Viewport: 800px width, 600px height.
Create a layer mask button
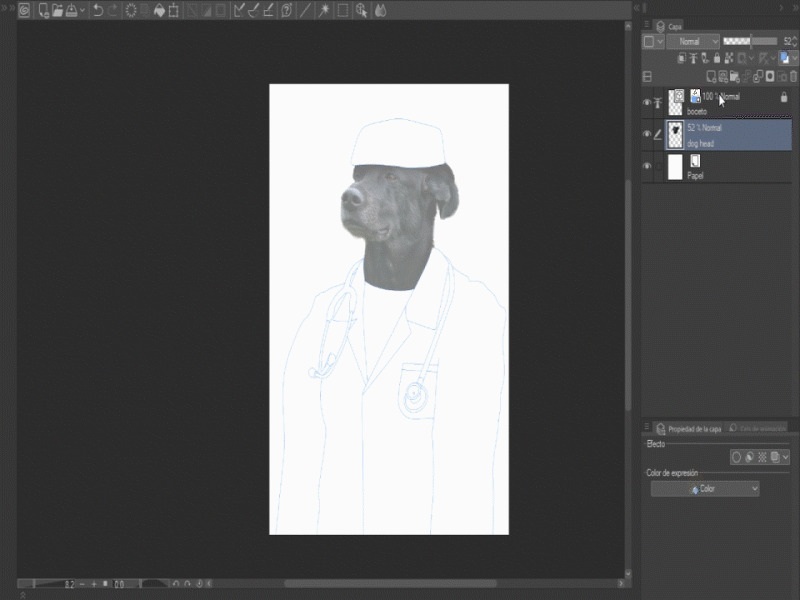click(770, 77)
